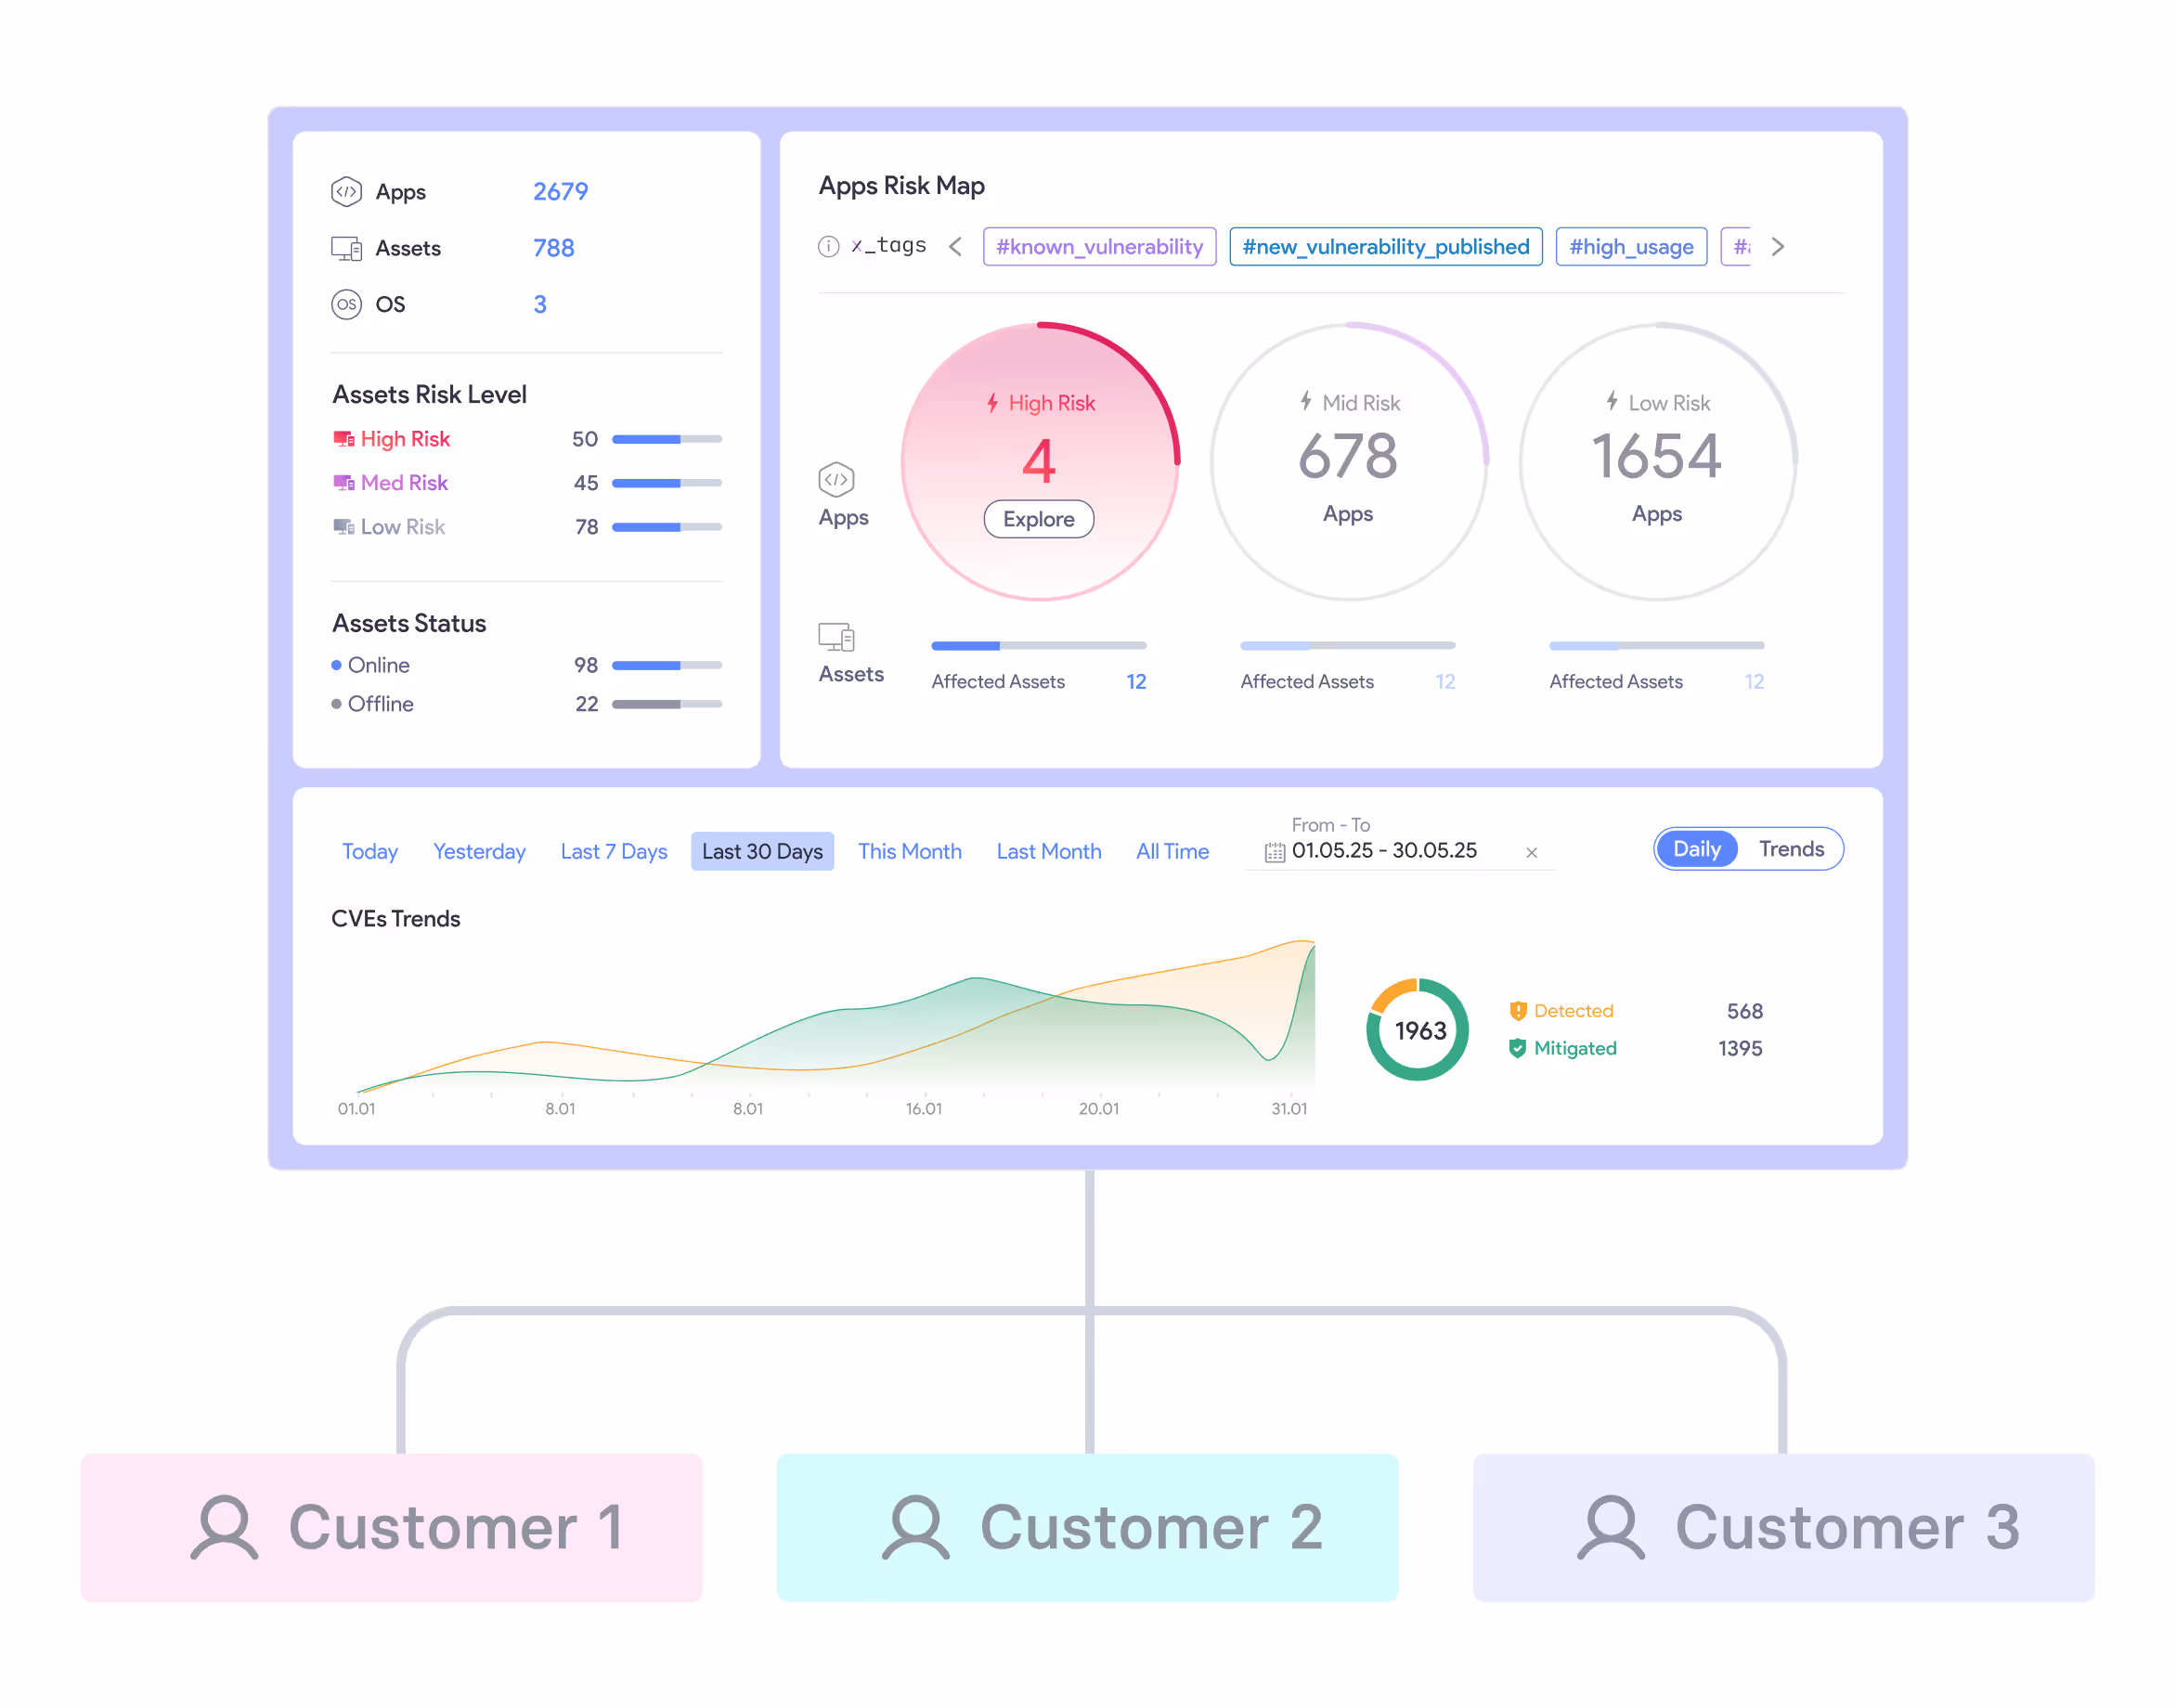Click the High Risk assets progress bar
2176x1708 pixels.
pyautogui.click(x=666, y=439)
